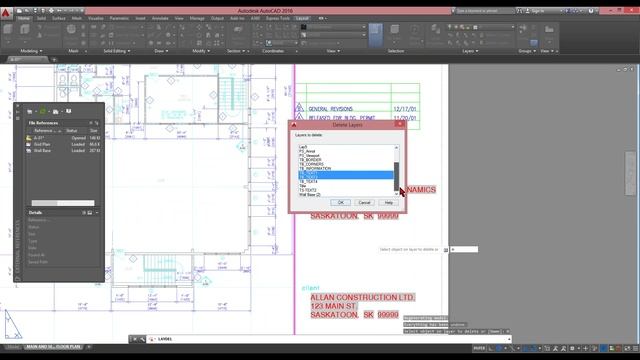Show preview mode in the Details pane
This screenshot has height=360, width=640.
(90, 213)
